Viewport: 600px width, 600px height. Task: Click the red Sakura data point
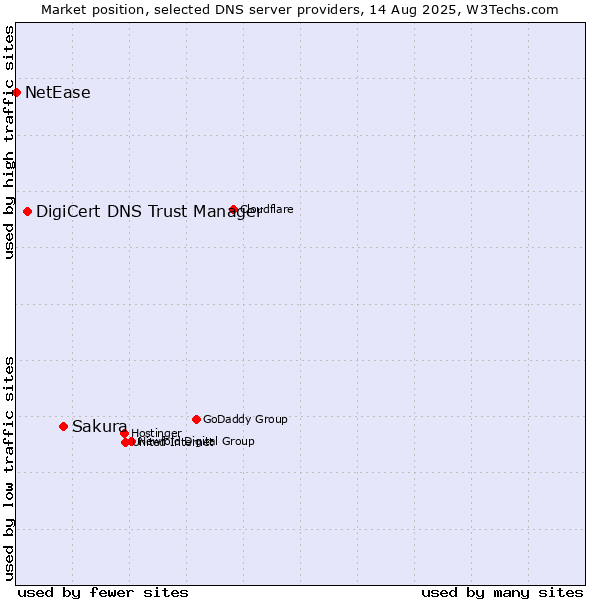point(64,426)
